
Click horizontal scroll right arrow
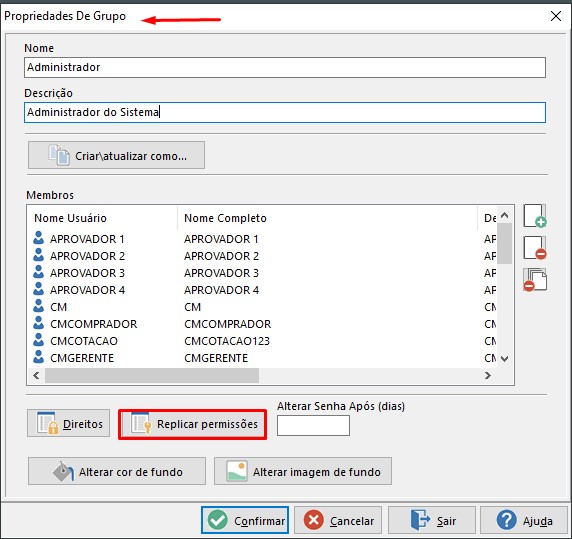487,375
